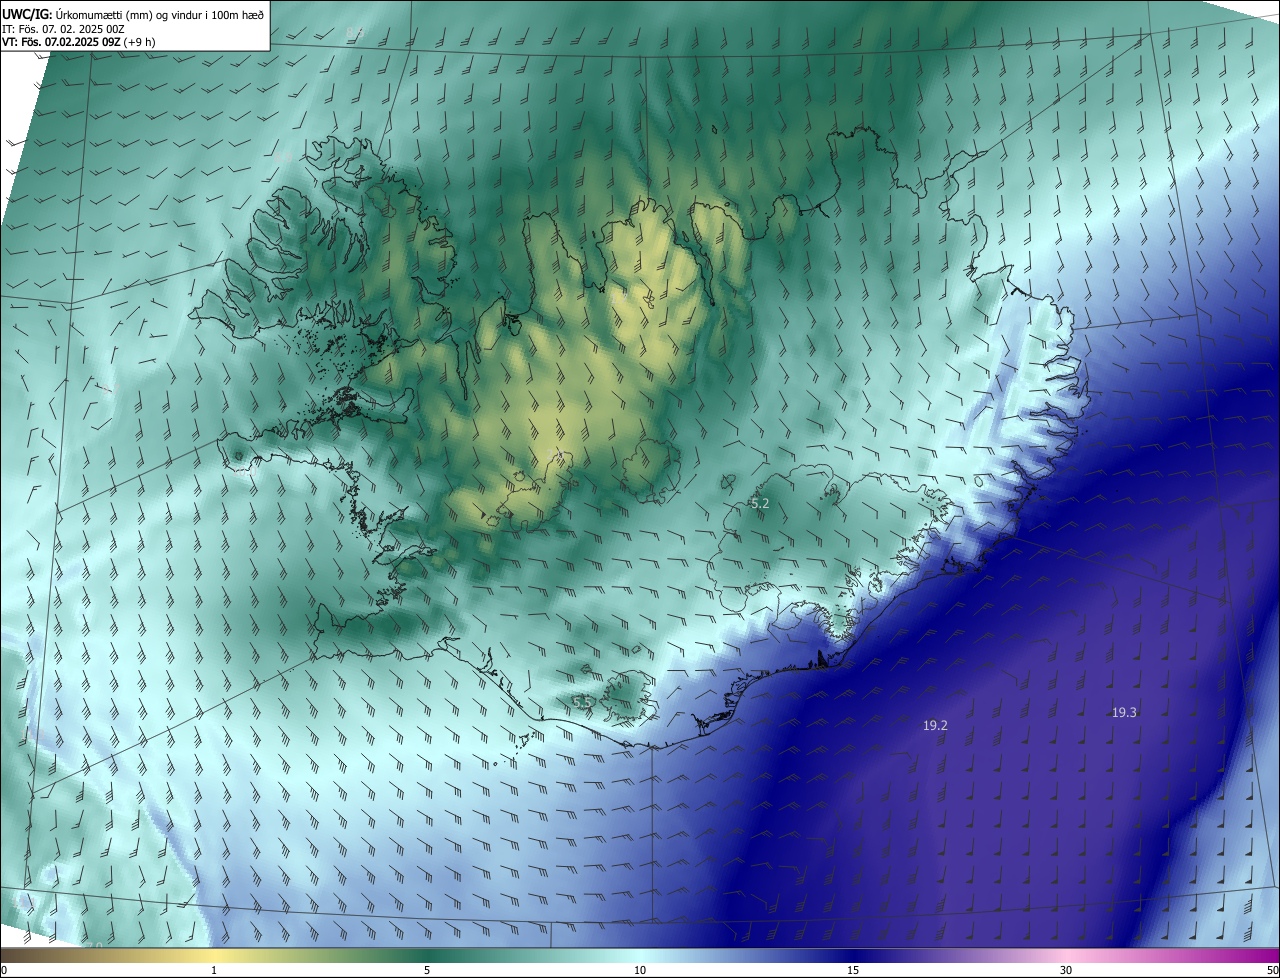Click the colour scale tick labelled 15
The image size is (1280, 978).
point(853,970)
